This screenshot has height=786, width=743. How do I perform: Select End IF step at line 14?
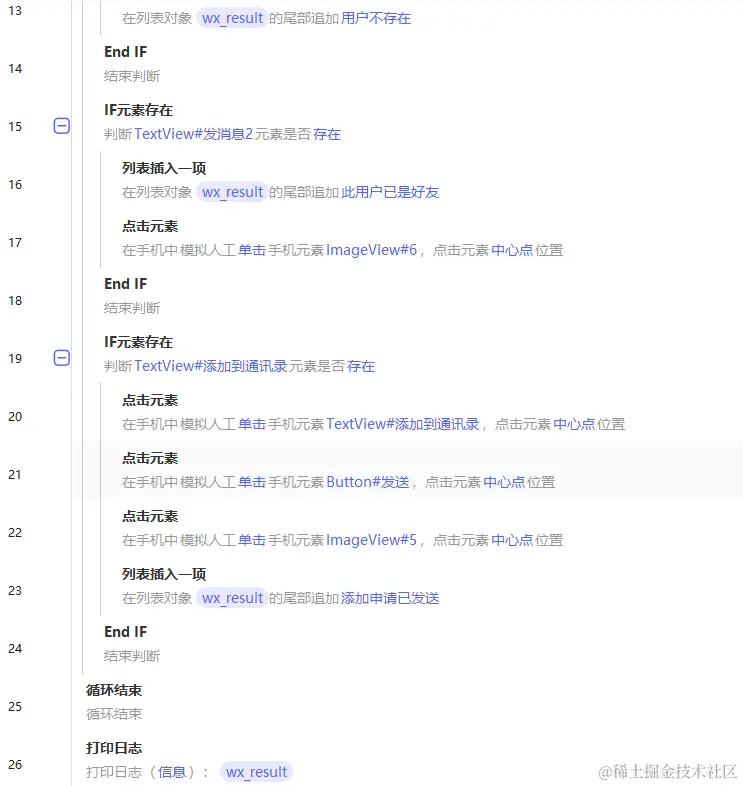pos(125,52)
